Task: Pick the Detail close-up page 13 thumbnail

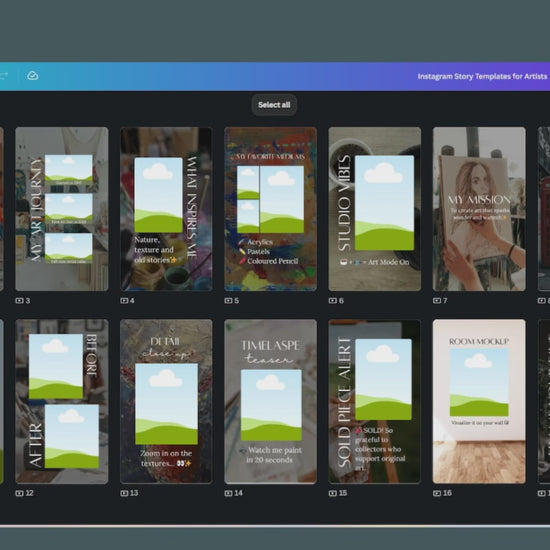Action: 166,401
